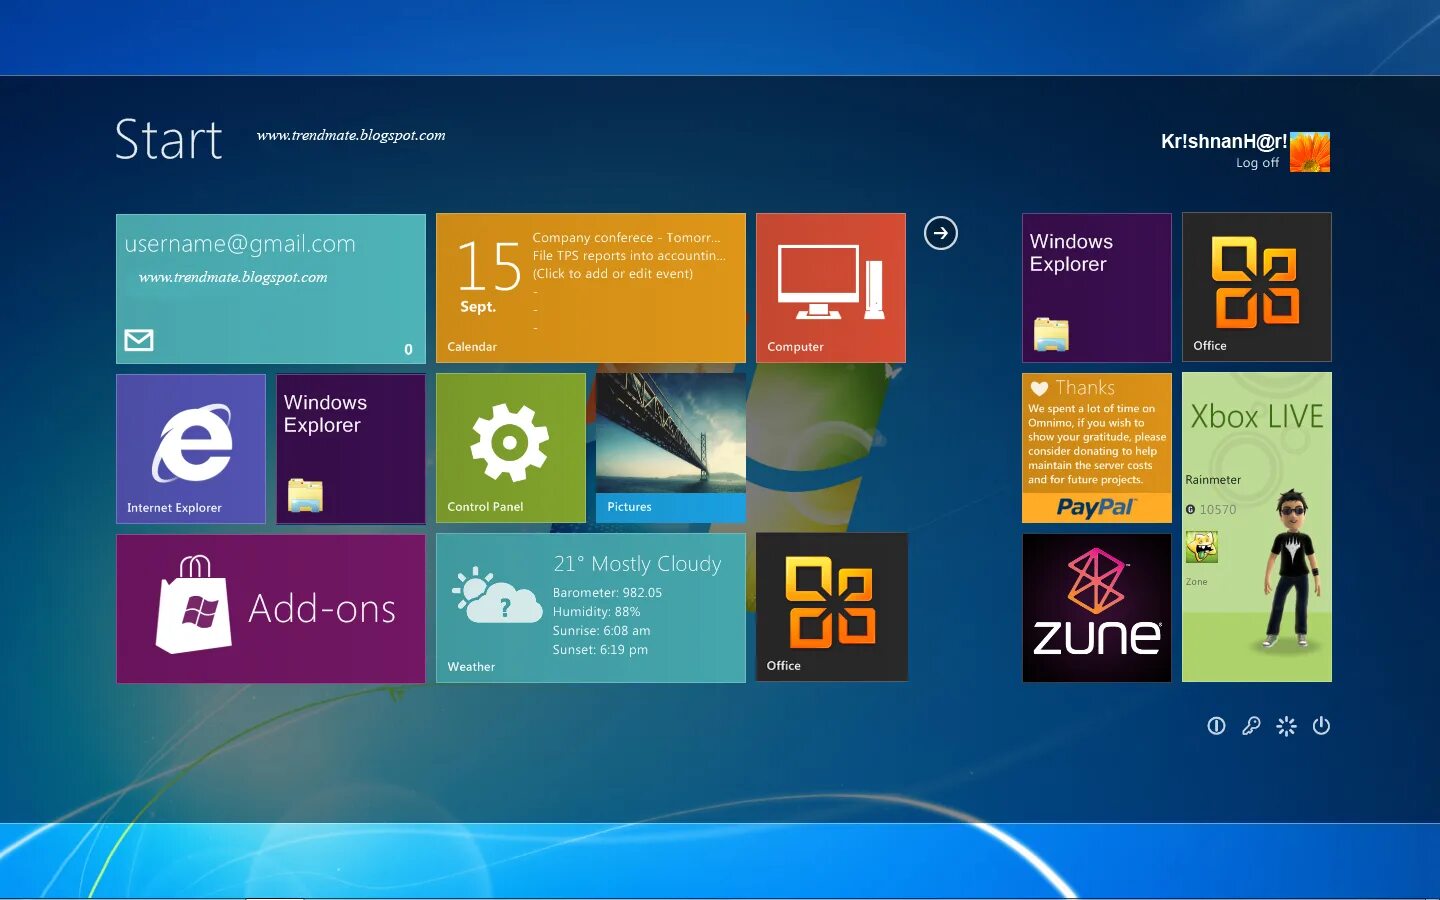
Task: Click the Zone label under the gamer picture
Action: (x=1196, y=582)
